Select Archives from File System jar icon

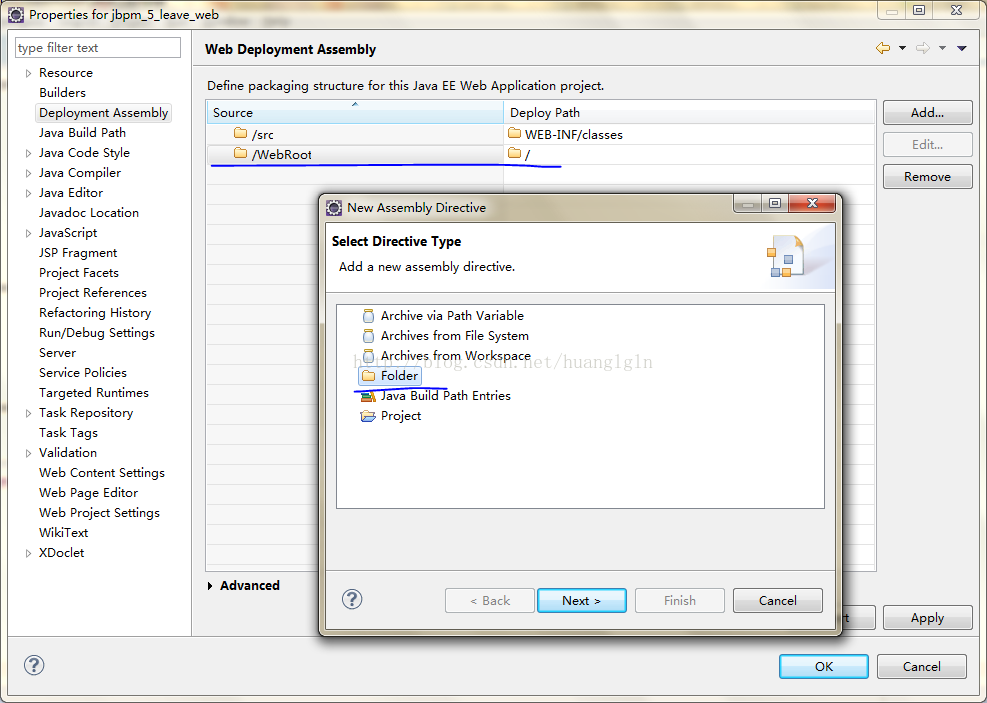pyautogui.click(x=368, y=335)
